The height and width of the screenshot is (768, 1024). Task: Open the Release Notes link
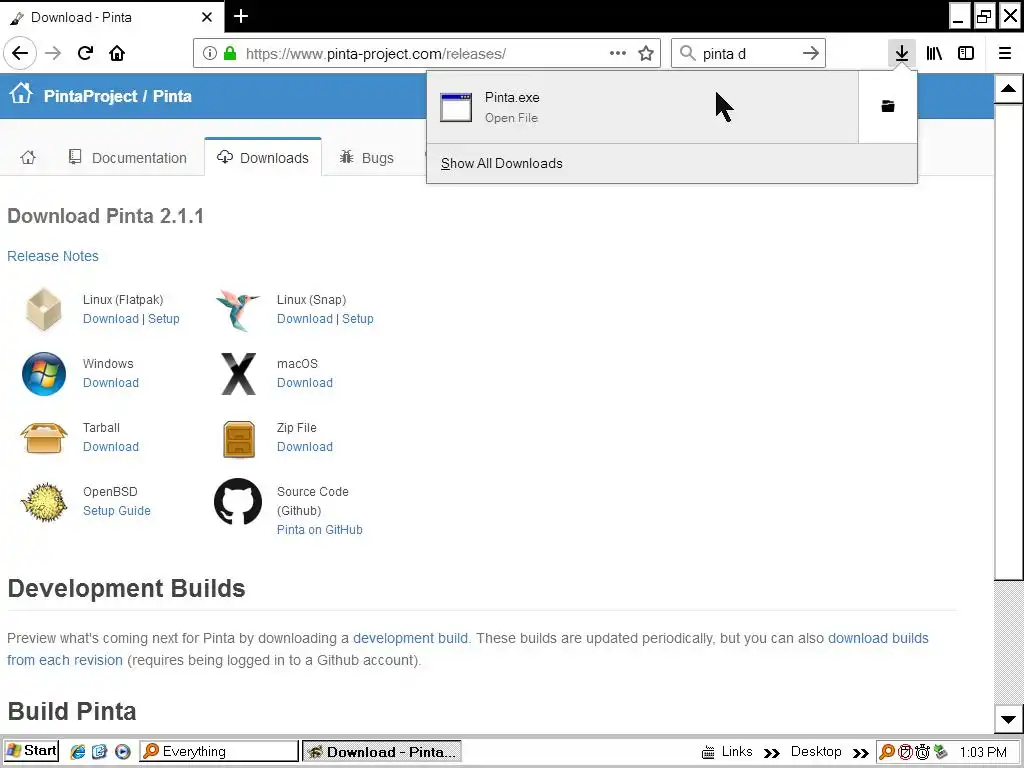click(x=53, y=256)
